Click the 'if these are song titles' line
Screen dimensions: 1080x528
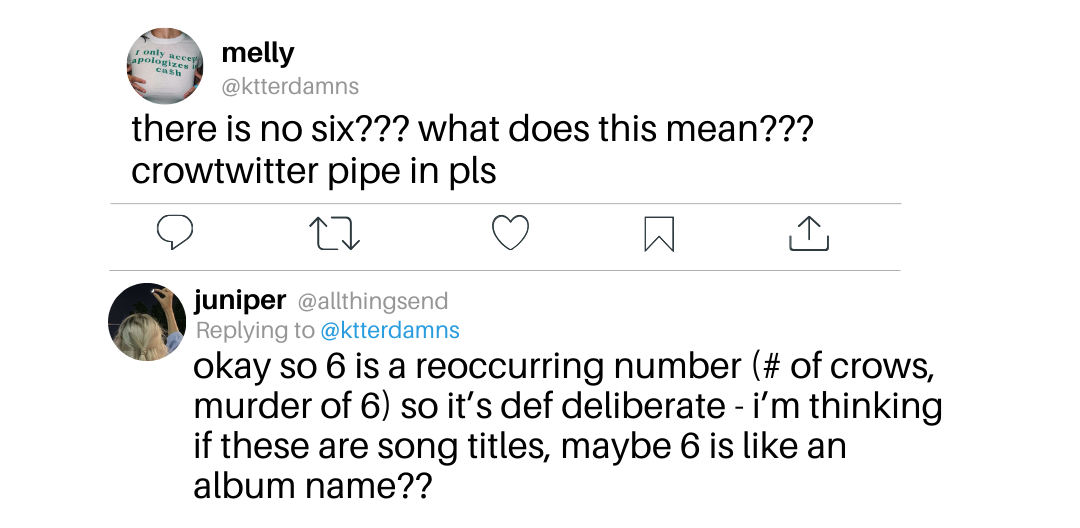519,446
